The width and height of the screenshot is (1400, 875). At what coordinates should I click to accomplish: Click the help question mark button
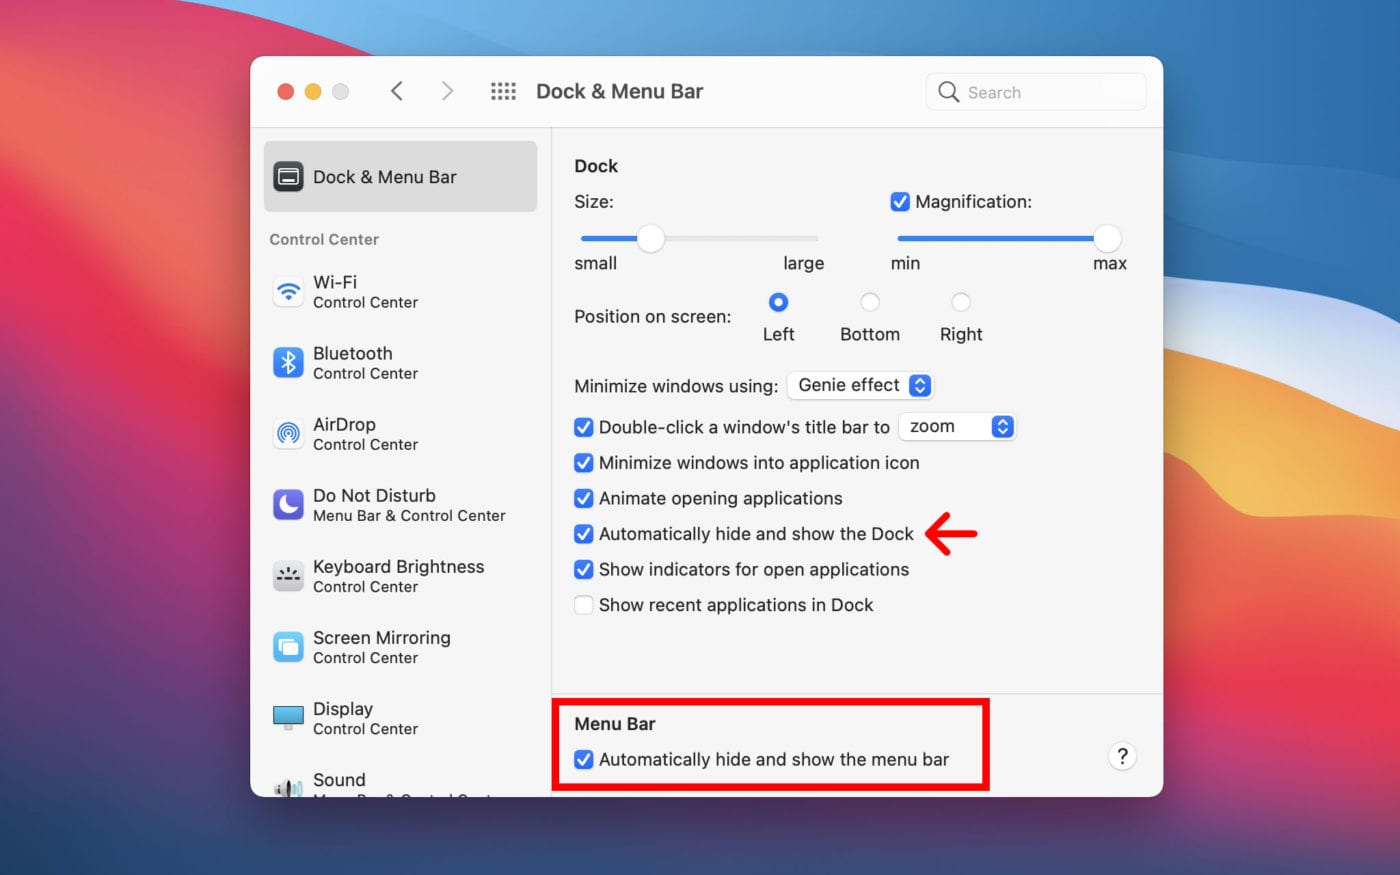coord(1122,756)
